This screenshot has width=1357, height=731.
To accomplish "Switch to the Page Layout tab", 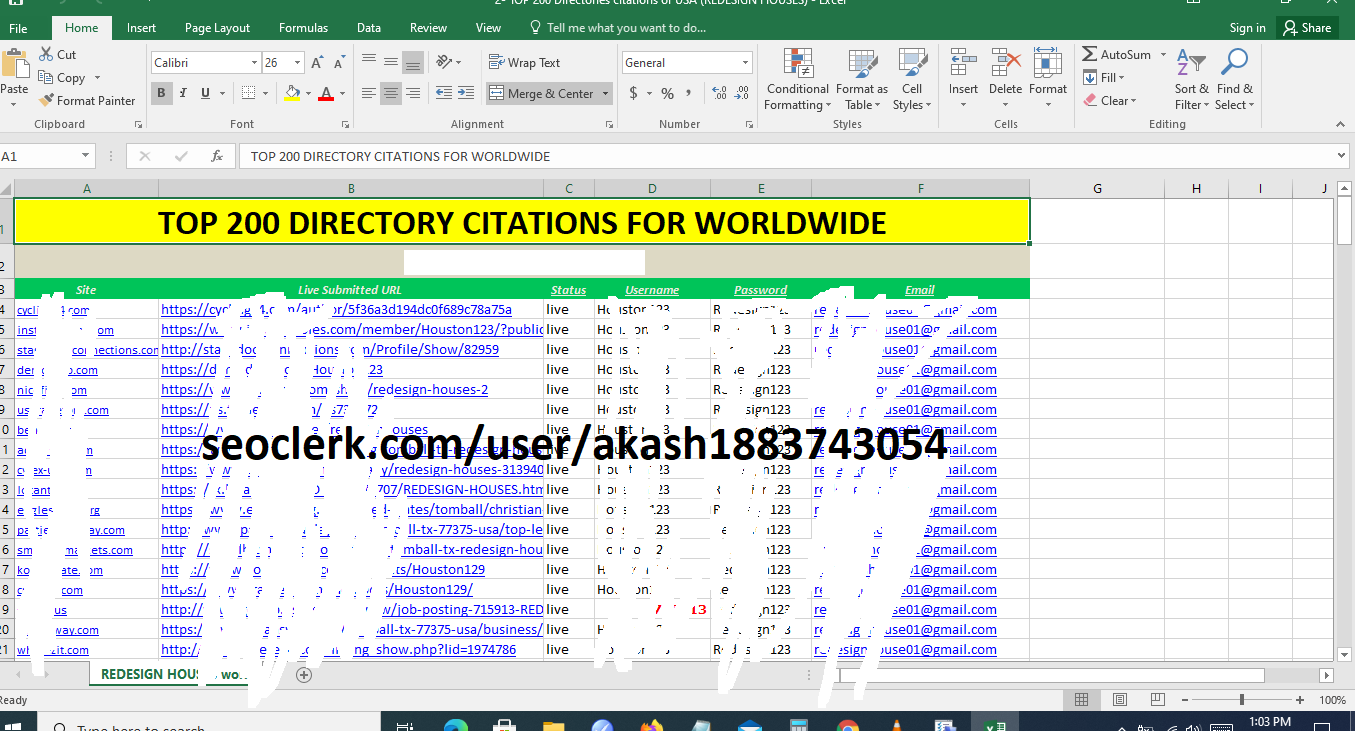I will click(x=217, y=28).
